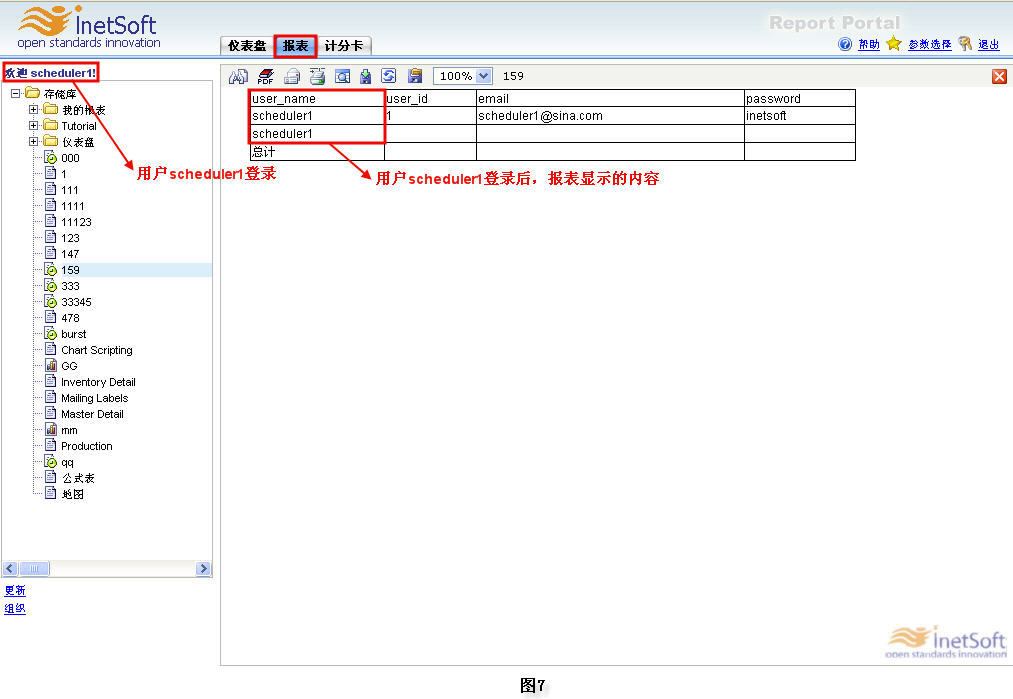Refresh the report using toolbar icon

pyautogui.click(x=389, y=76)
